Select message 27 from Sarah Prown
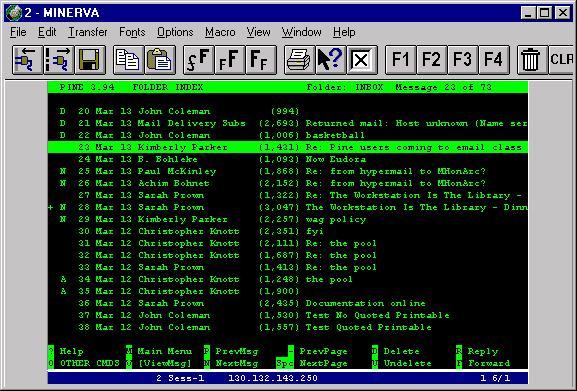Viewport: 577px width, 391px height. pos(288,195)
